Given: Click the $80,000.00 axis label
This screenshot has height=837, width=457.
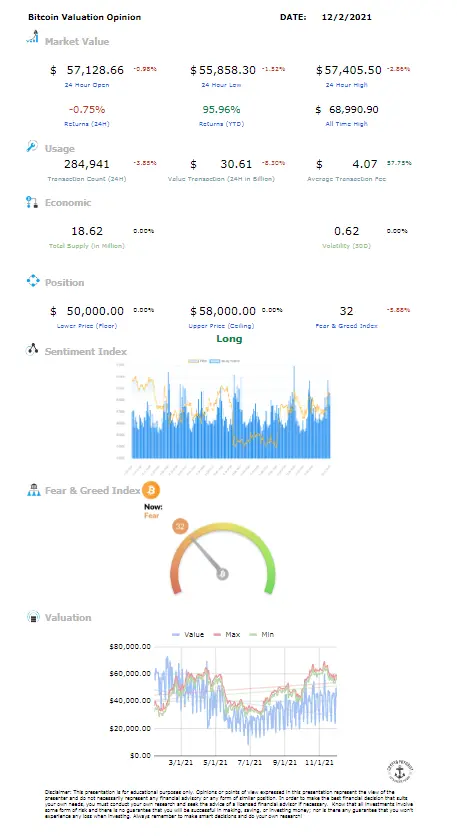Looking at the screenshot, I should [x=130, y=647].
